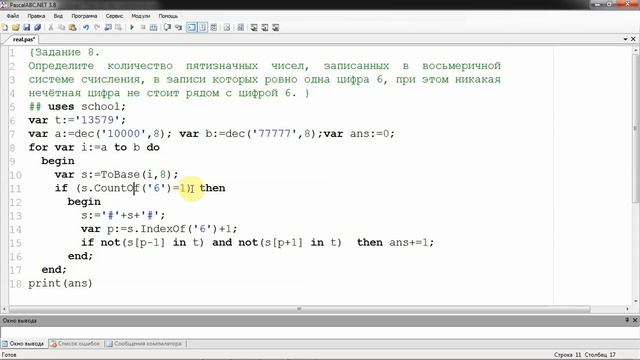This screenshot has width=640, height=360.
Task: Click 'IndexOf' on line 14
Action: point(163,229)
